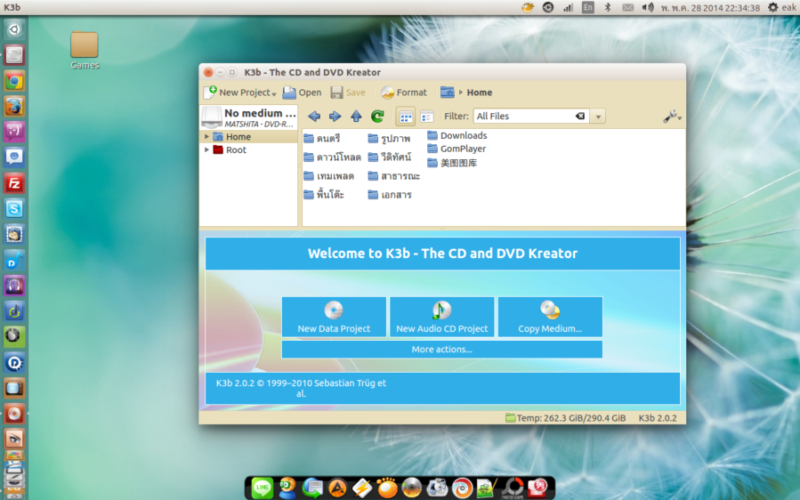Click K3b 2.0.2 version in status bar
The height and width of the screenshot is (500, 800).
pyautogui.click(x=658, y=418)
